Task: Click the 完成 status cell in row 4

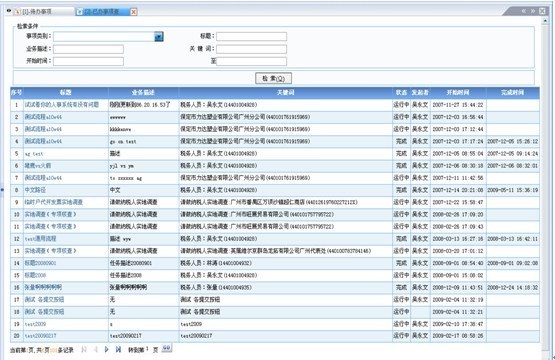Action: point(401,141)
